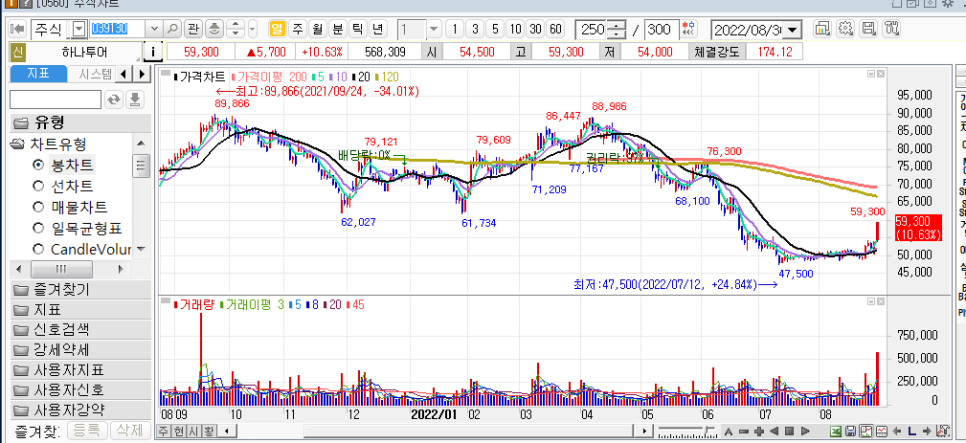The width and height of the screenshot is (966, 443).
Task: Open the stock info 'i' button
Action: 153,52
